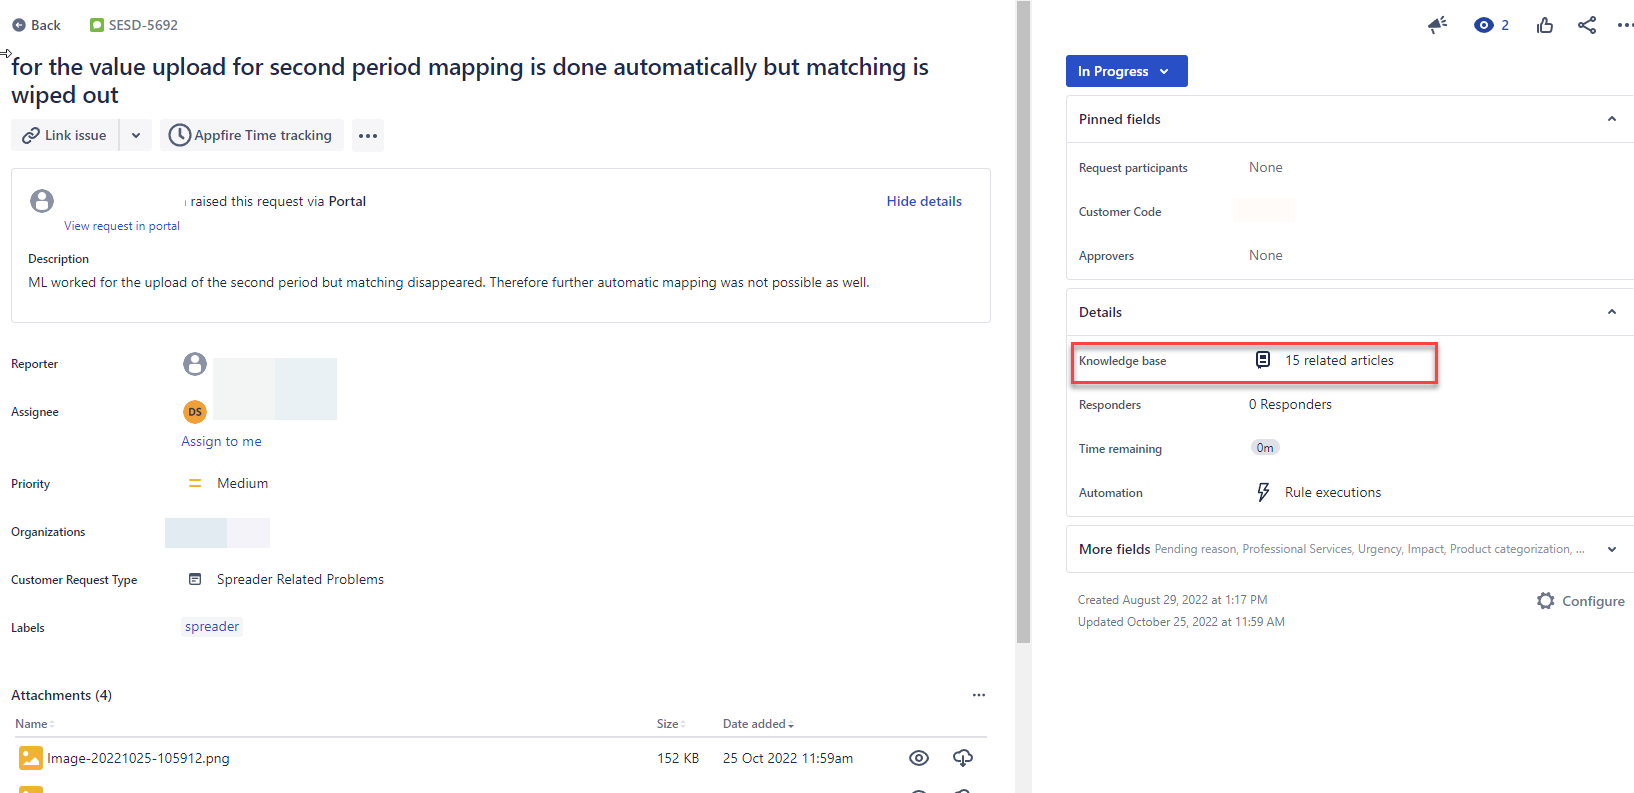Expand the Link issue dropdown arrow
Screen dimensions: 1634x793
[136, 135]
